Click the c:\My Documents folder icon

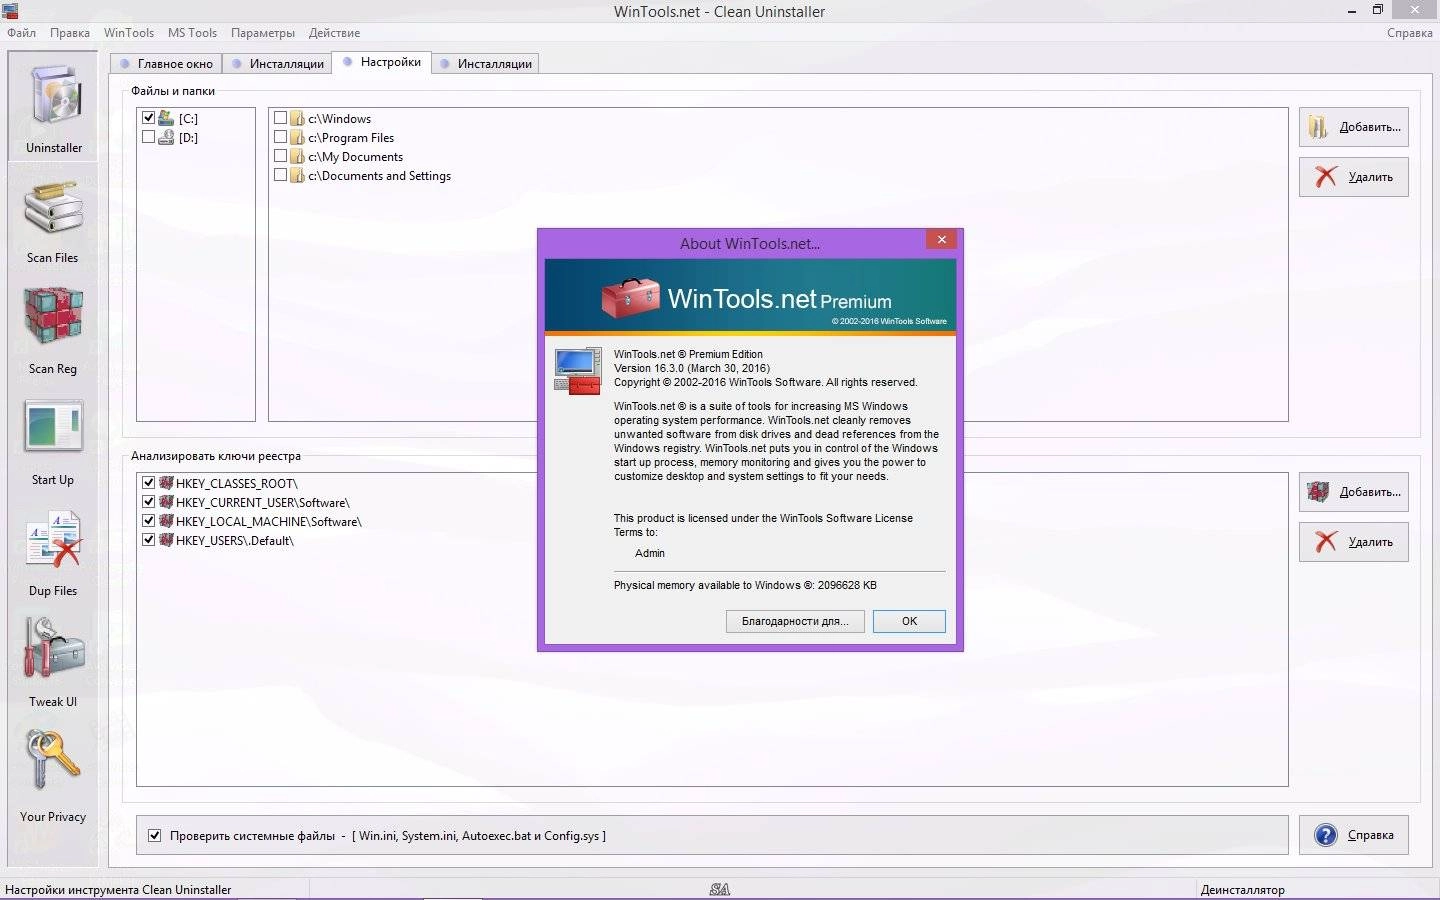(297, 156)
